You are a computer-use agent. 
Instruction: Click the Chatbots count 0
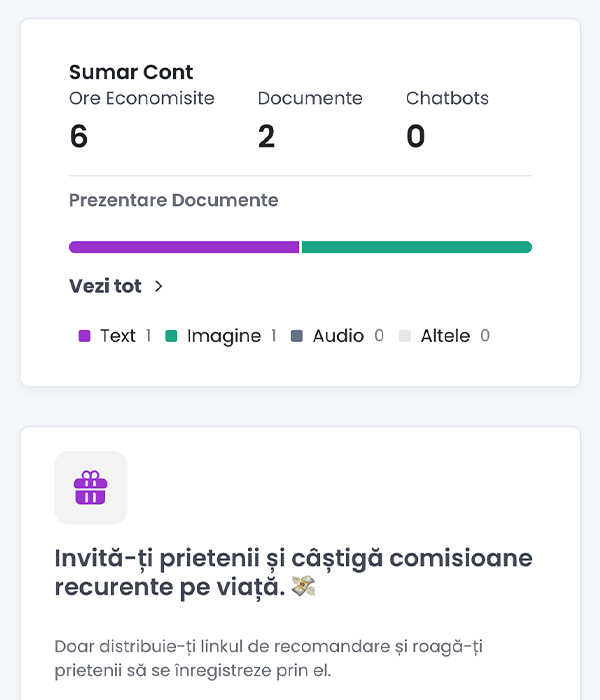(416, 136)
